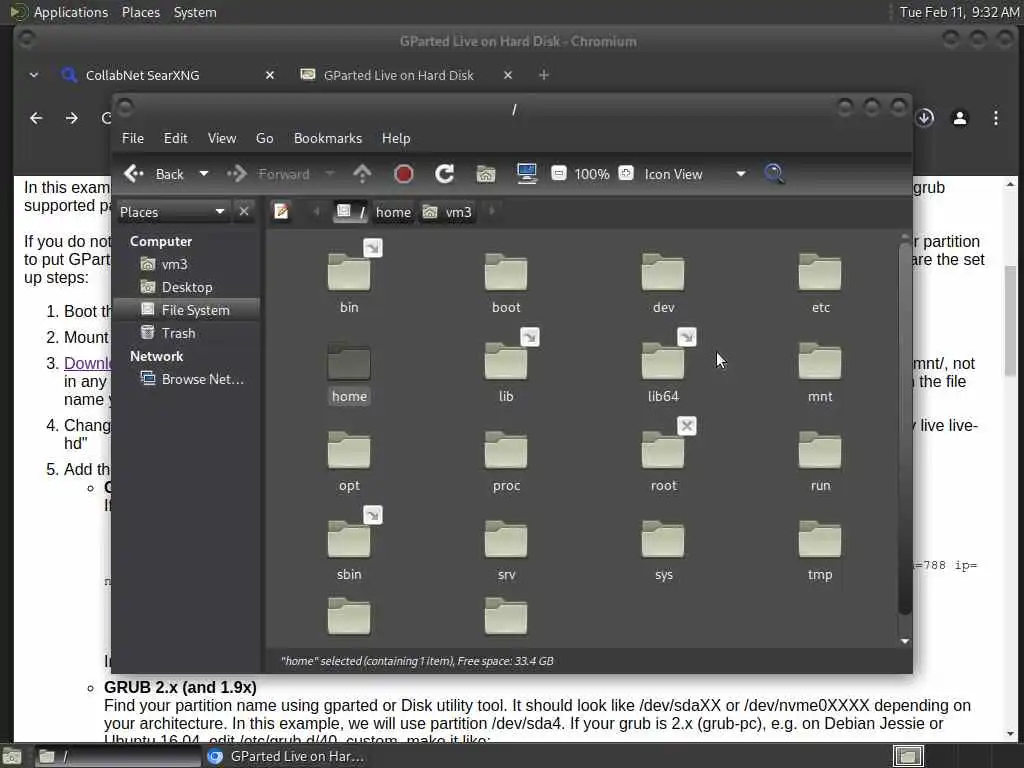Open the Edit menu
The height and width of the screenshot is (768, 1024).
click(x=175, y=138)
